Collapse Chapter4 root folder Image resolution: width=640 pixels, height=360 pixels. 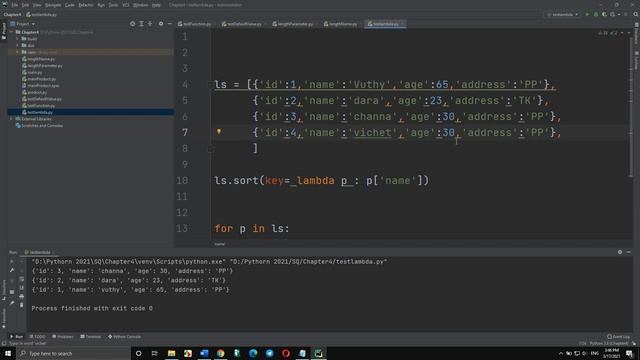pos(12,32)
